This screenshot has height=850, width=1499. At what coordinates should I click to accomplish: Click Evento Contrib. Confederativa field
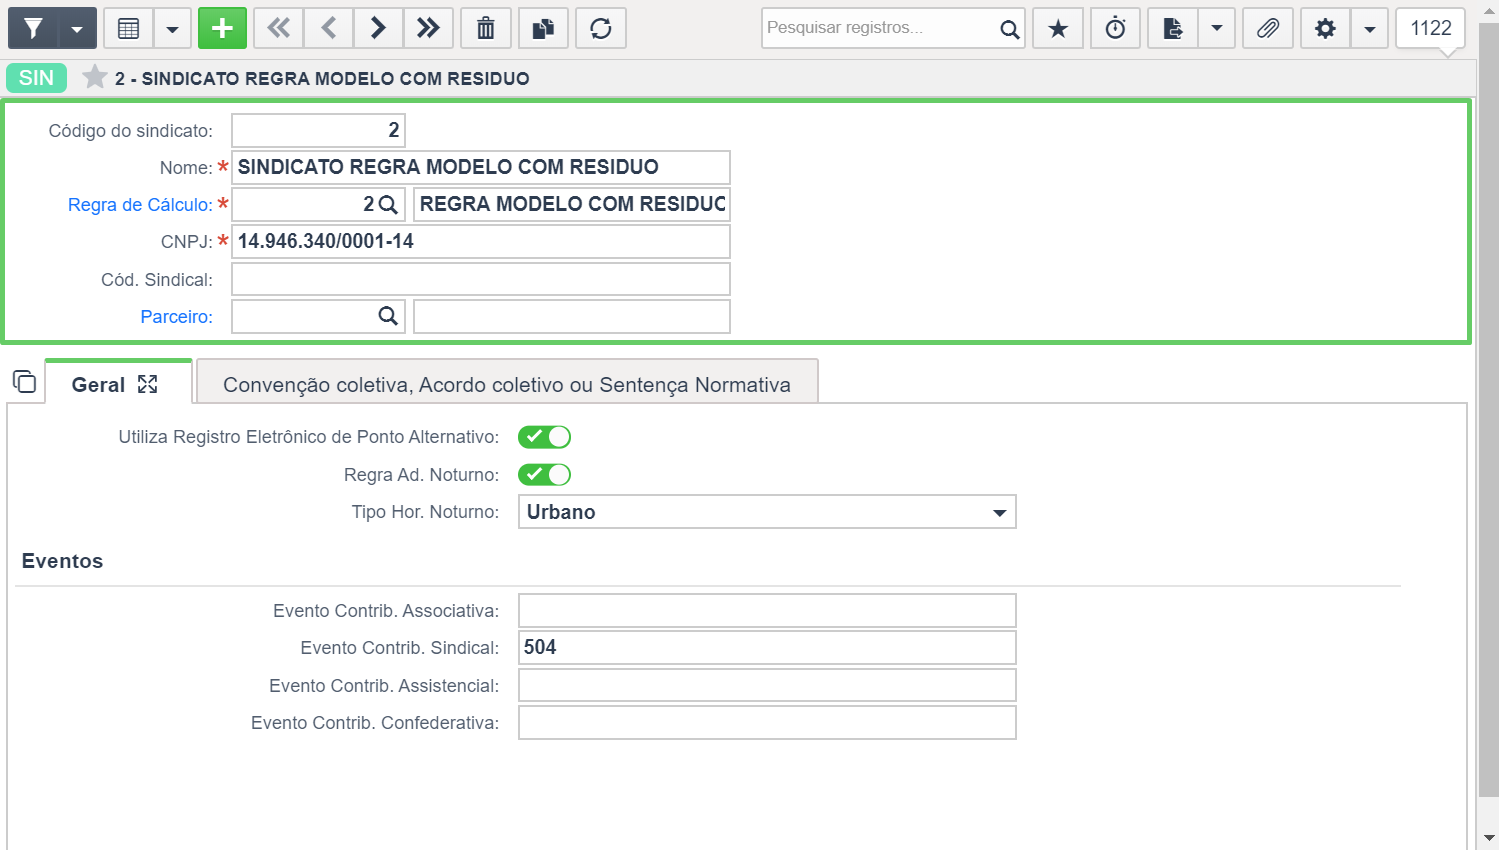pyautogui.click(x=767, y=723)
